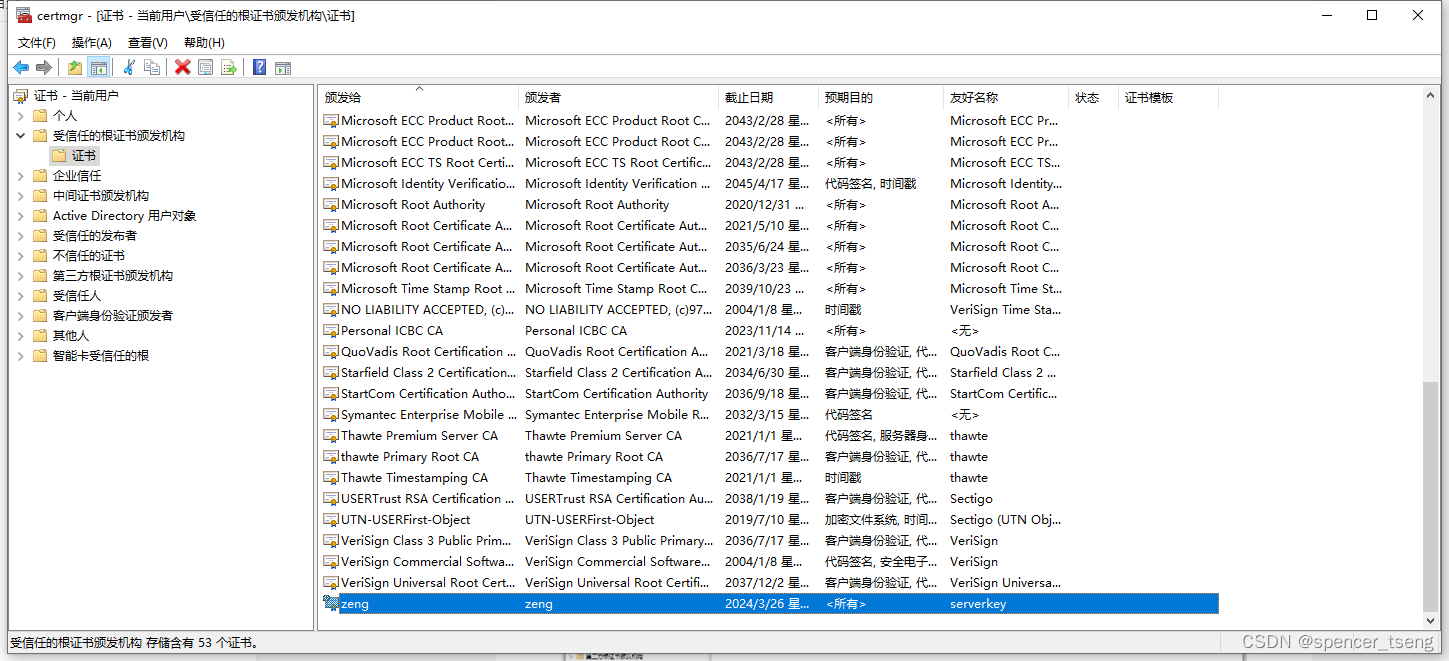Select Microsoft Identity Verification certificate name
The height and width of the screenshot is (661, 1449).
point(428,184)
